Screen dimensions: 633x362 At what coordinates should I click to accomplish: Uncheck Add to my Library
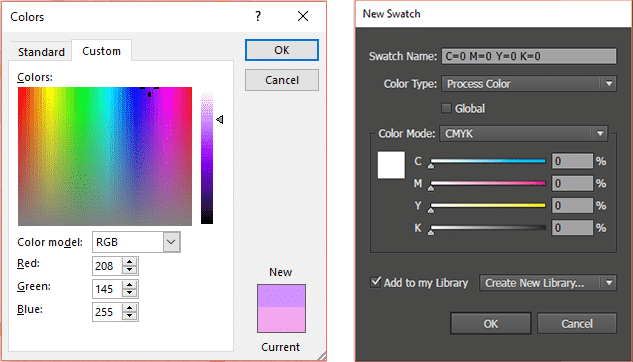(375, 282)
